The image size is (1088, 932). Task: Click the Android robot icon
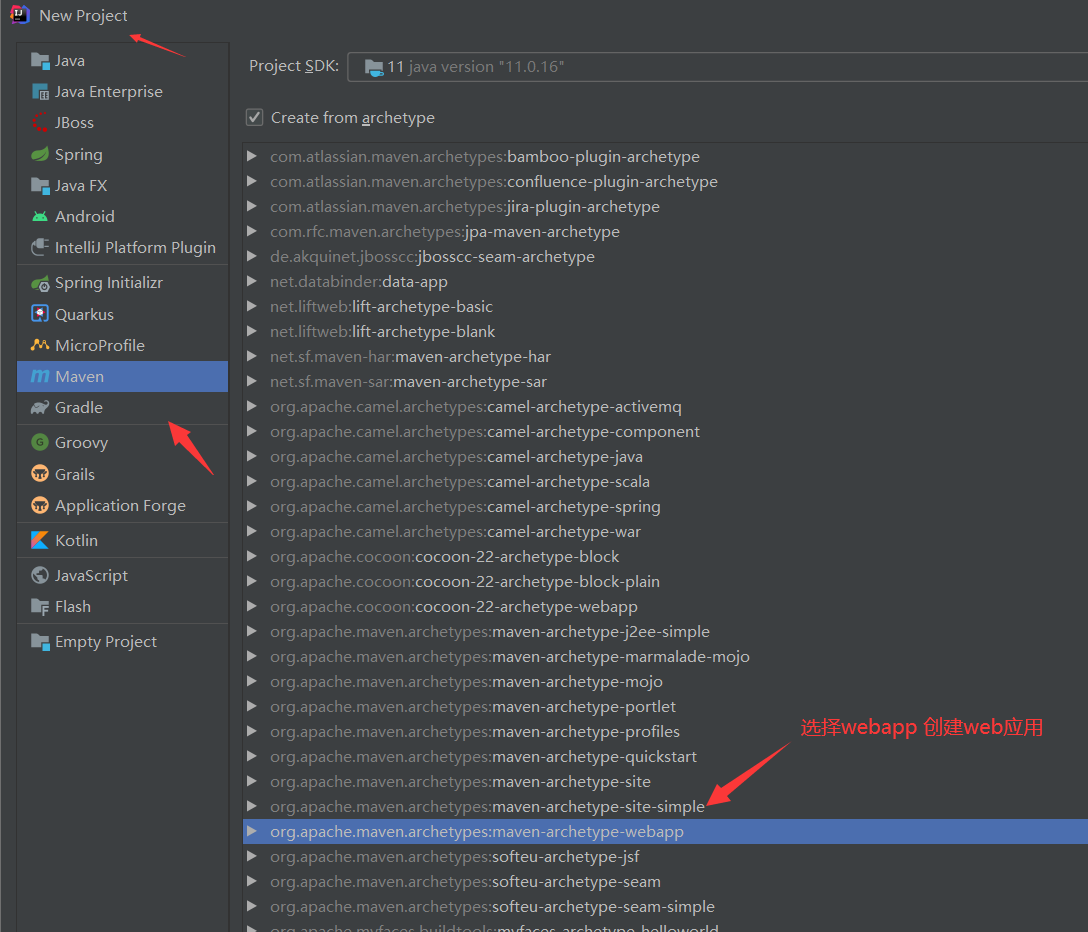tap(40, 217)
